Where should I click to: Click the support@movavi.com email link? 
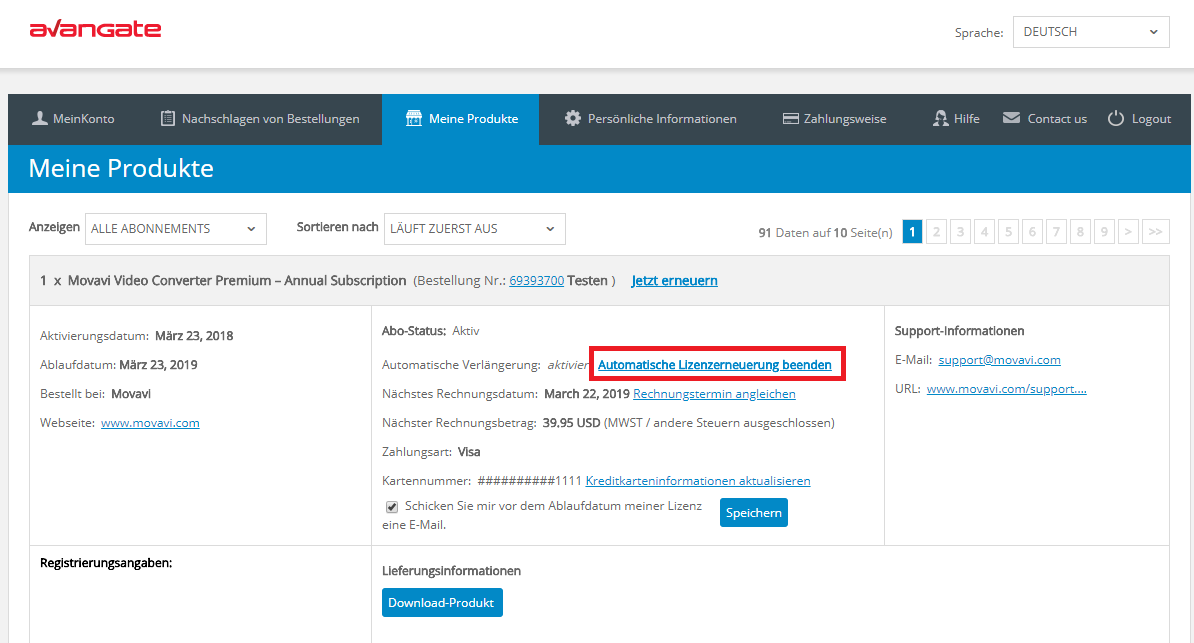999,360
